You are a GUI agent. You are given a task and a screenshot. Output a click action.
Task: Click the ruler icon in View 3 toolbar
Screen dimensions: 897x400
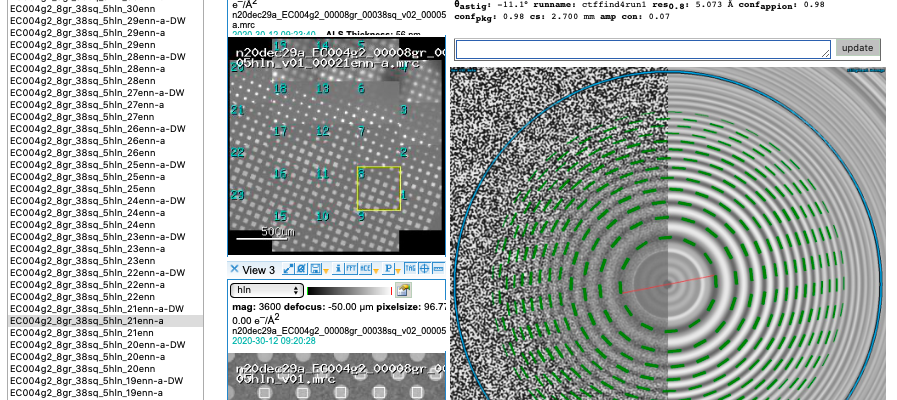[x=439, y=268]
